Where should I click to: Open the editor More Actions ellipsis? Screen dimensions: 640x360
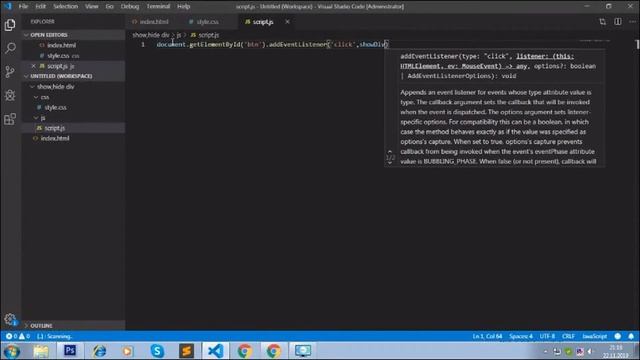[x=632, y=22]
